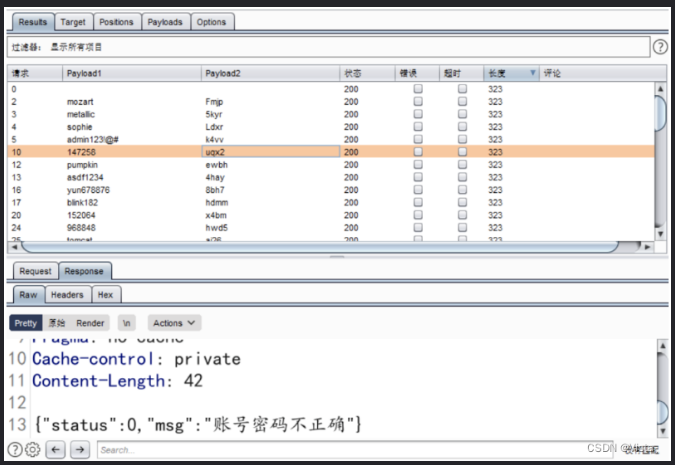The width and height of the screenshot is (675, 465).
Task: Sort by the status column header
Action: (368, 73)
